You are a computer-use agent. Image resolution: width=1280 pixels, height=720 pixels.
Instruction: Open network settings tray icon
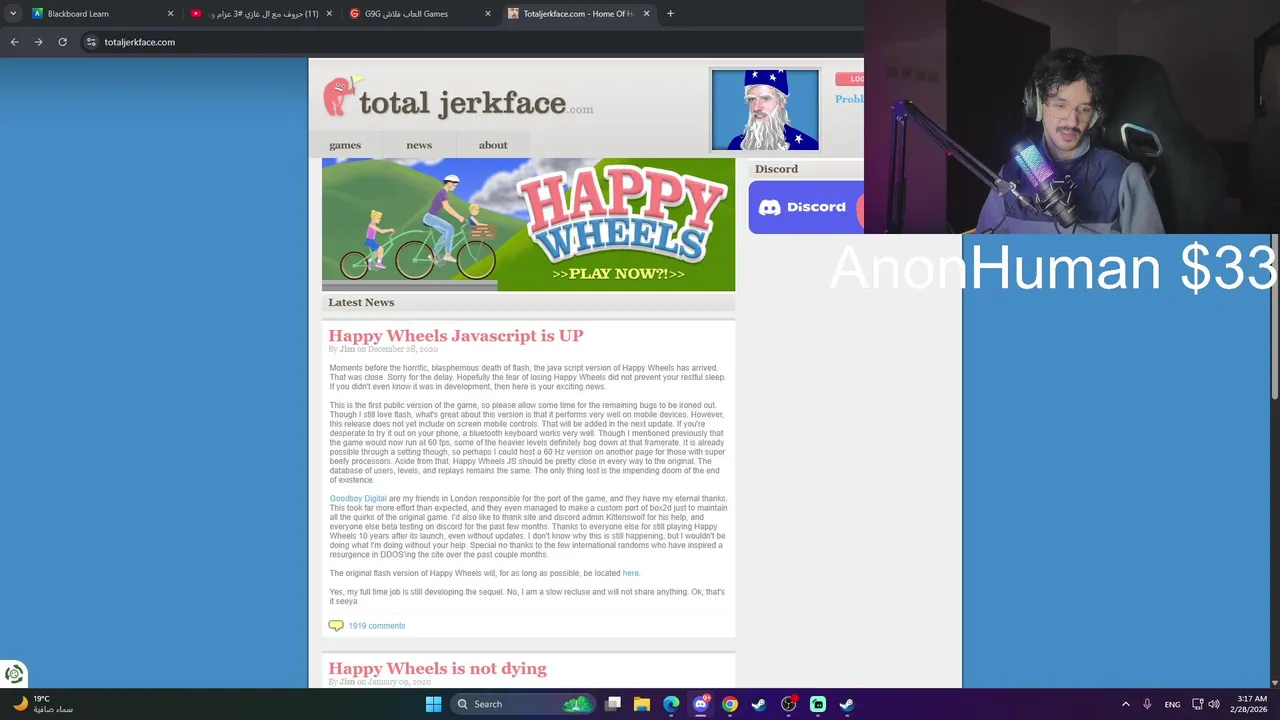point(1198,704)
